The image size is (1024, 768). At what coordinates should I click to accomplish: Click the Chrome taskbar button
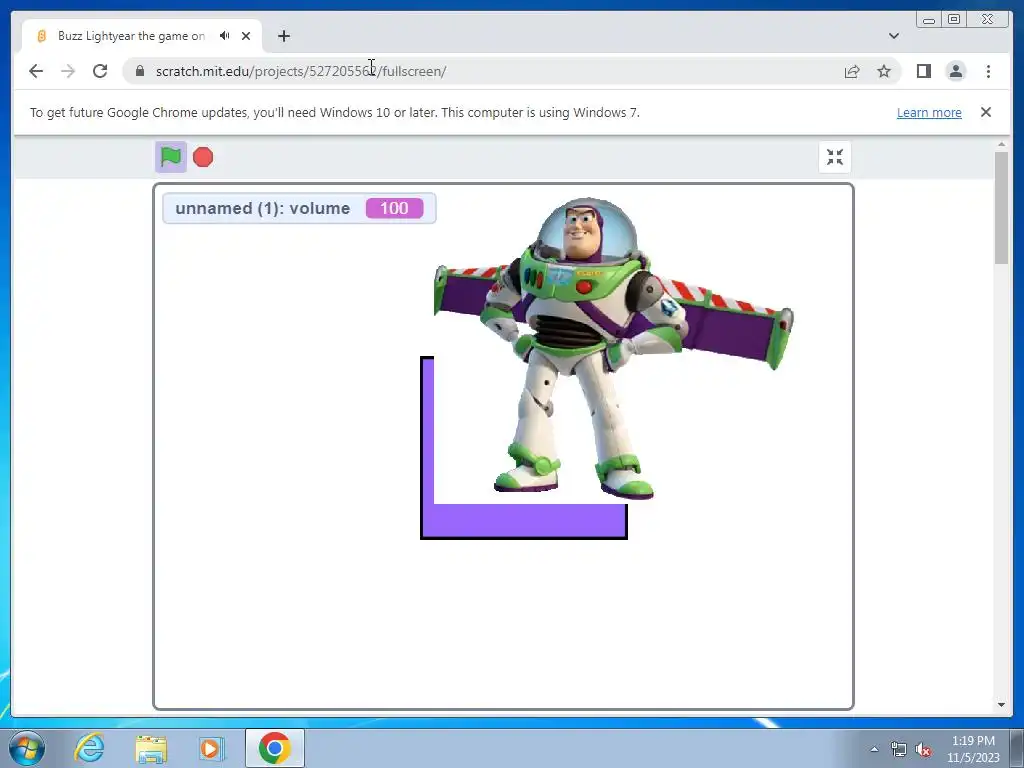pos(275,748)
